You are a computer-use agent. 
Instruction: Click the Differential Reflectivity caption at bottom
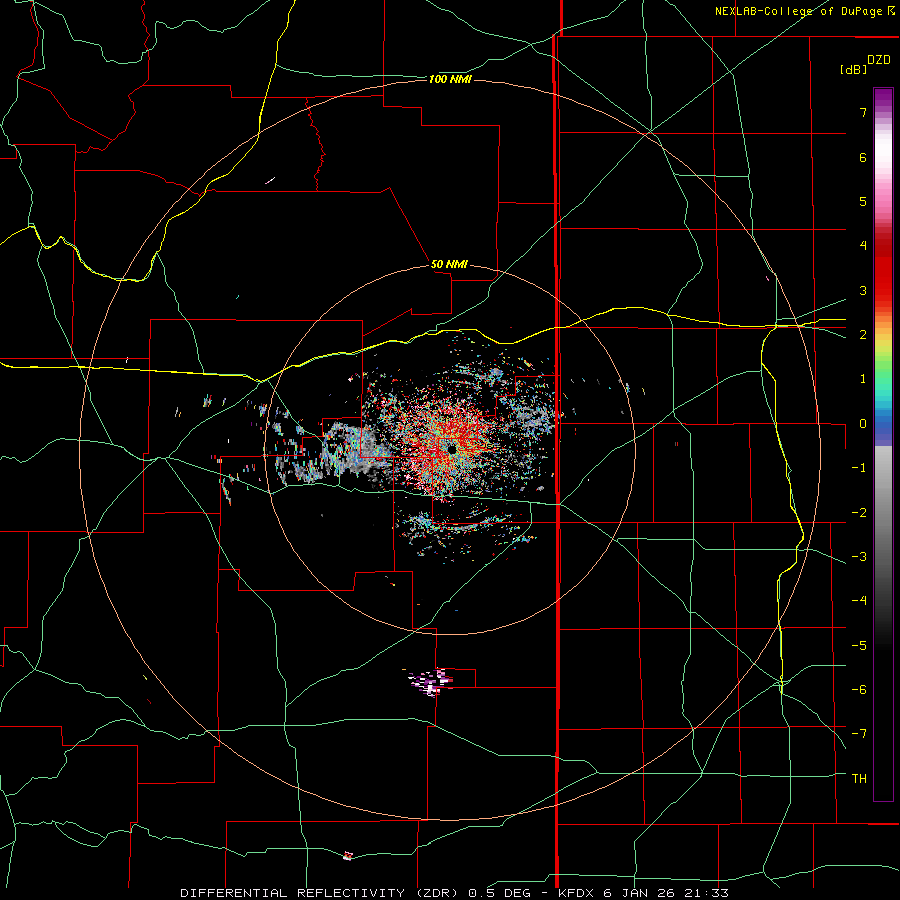[x=455, y=893]
